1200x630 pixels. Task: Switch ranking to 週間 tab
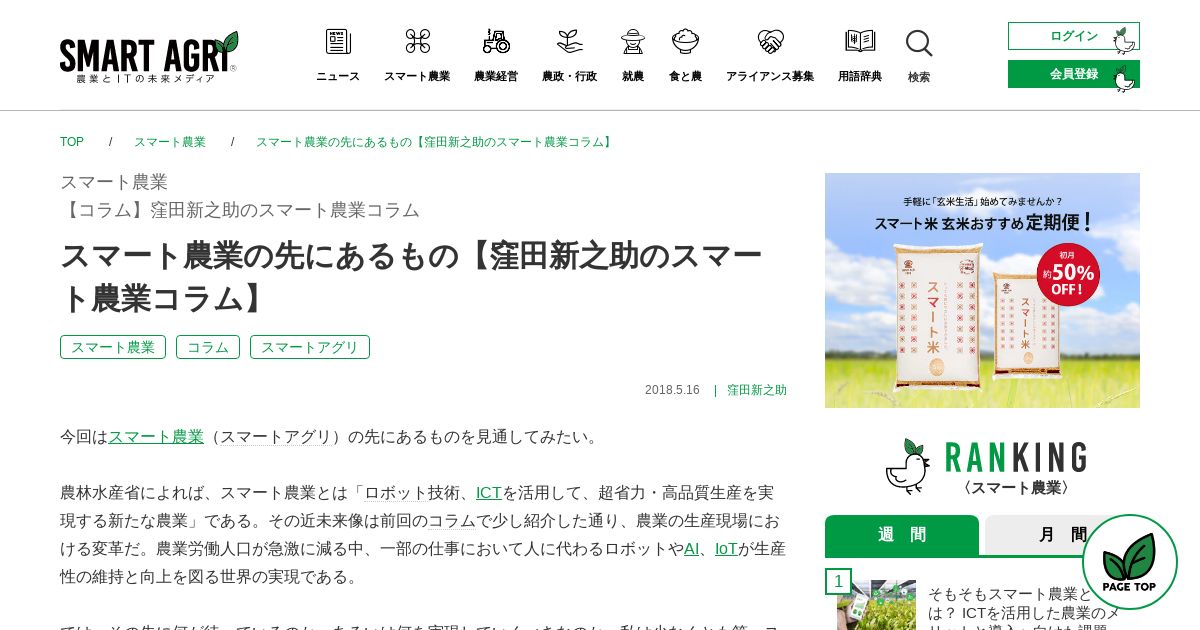click(902, 536)
